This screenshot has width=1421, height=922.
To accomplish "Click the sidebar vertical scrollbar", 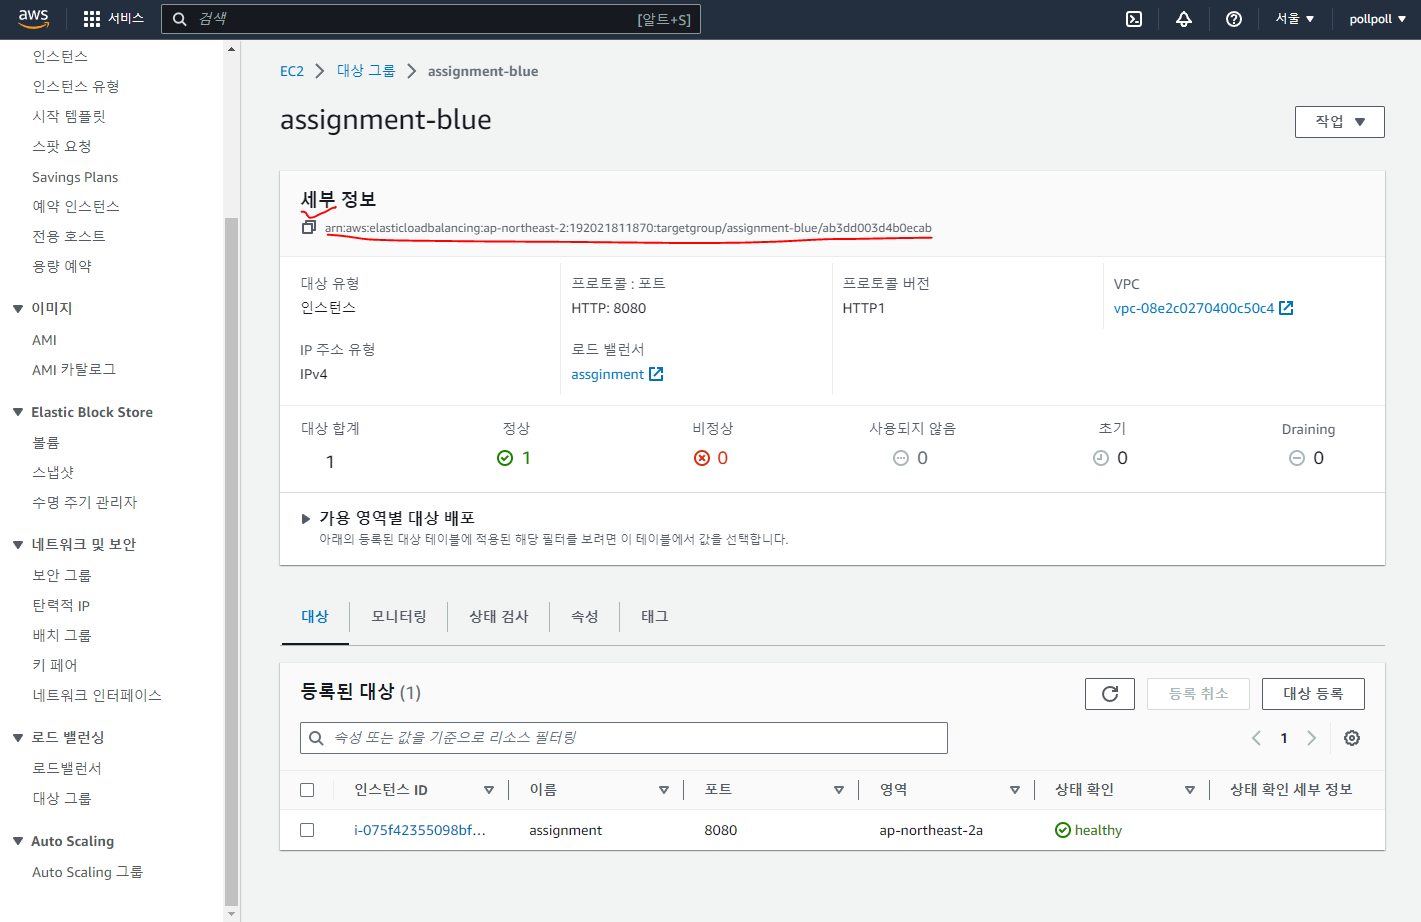I will click(231, 560).
